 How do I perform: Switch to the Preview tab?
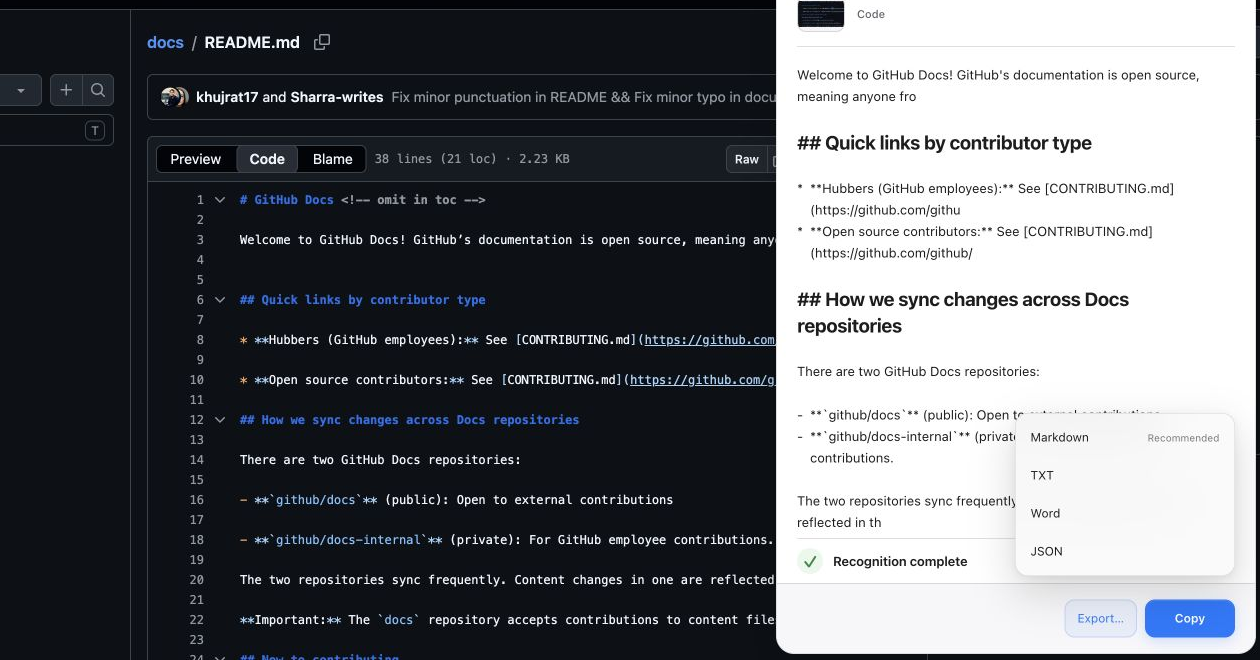(x=196, y=159)
